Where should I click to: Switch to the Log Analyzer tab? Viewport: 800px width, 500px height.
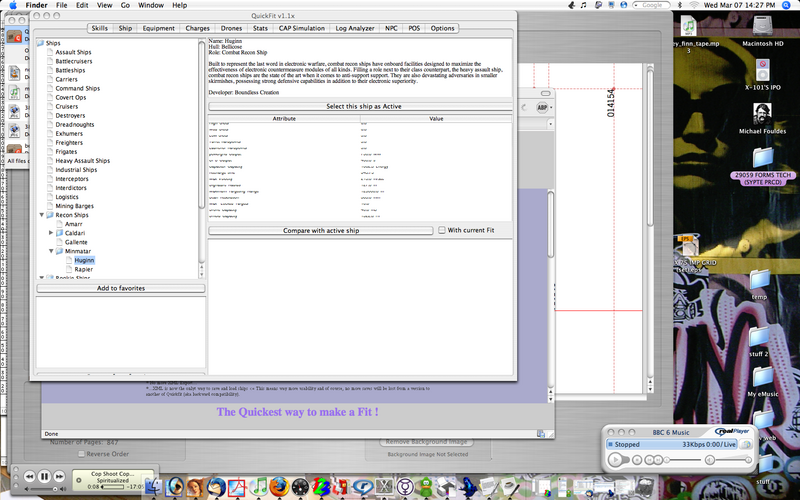pos(355,28)
